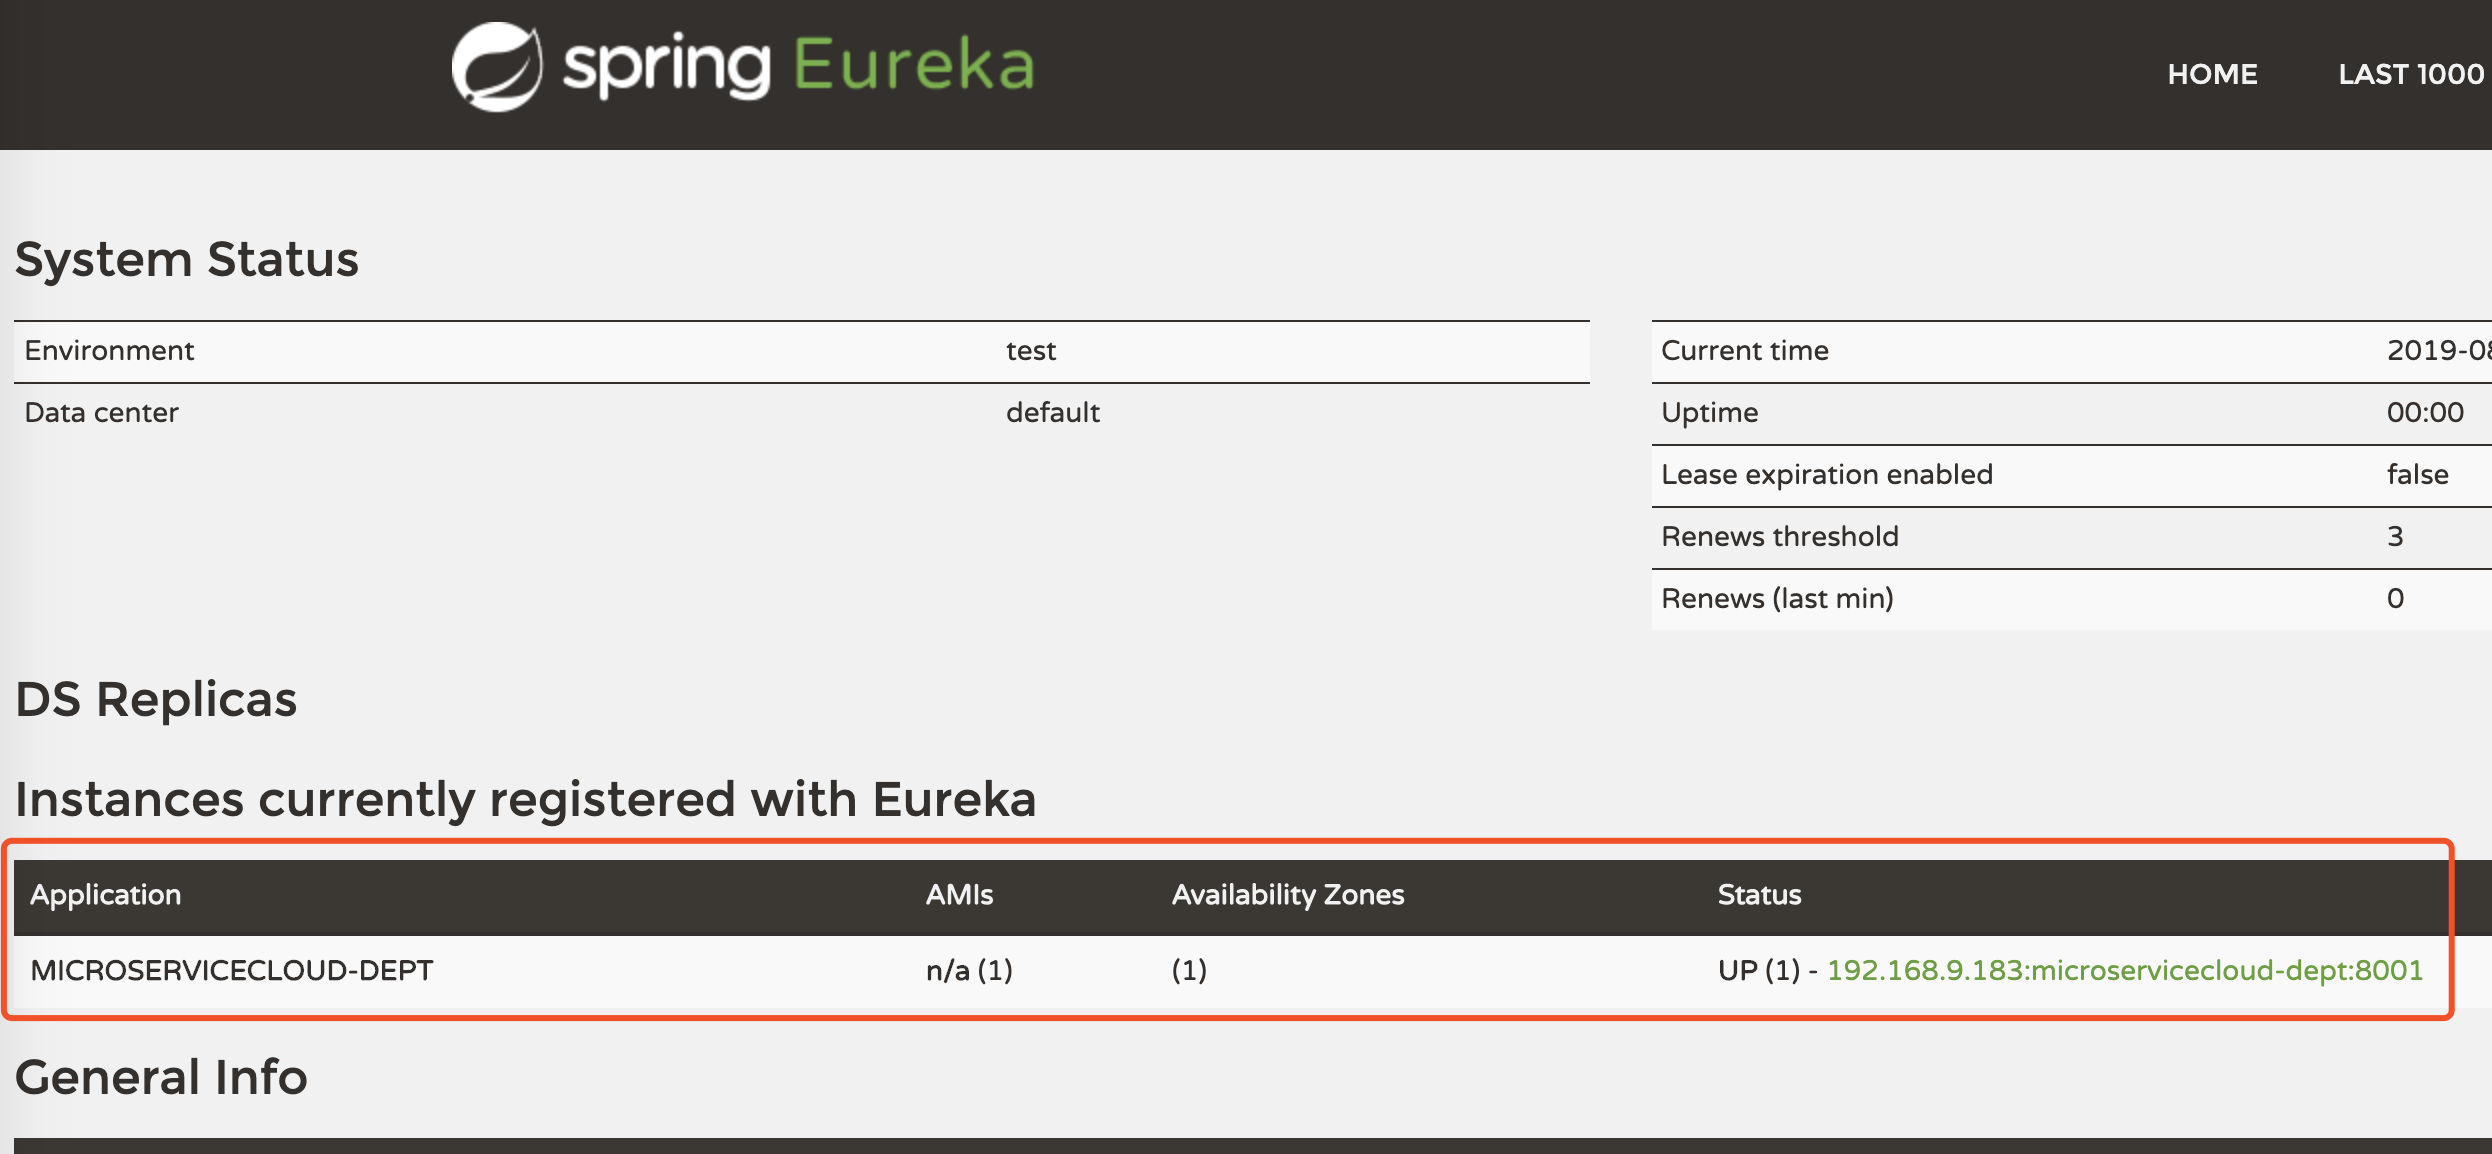
Task: Click the Spring leaf logo icon
Action: [x=496, y=67]
